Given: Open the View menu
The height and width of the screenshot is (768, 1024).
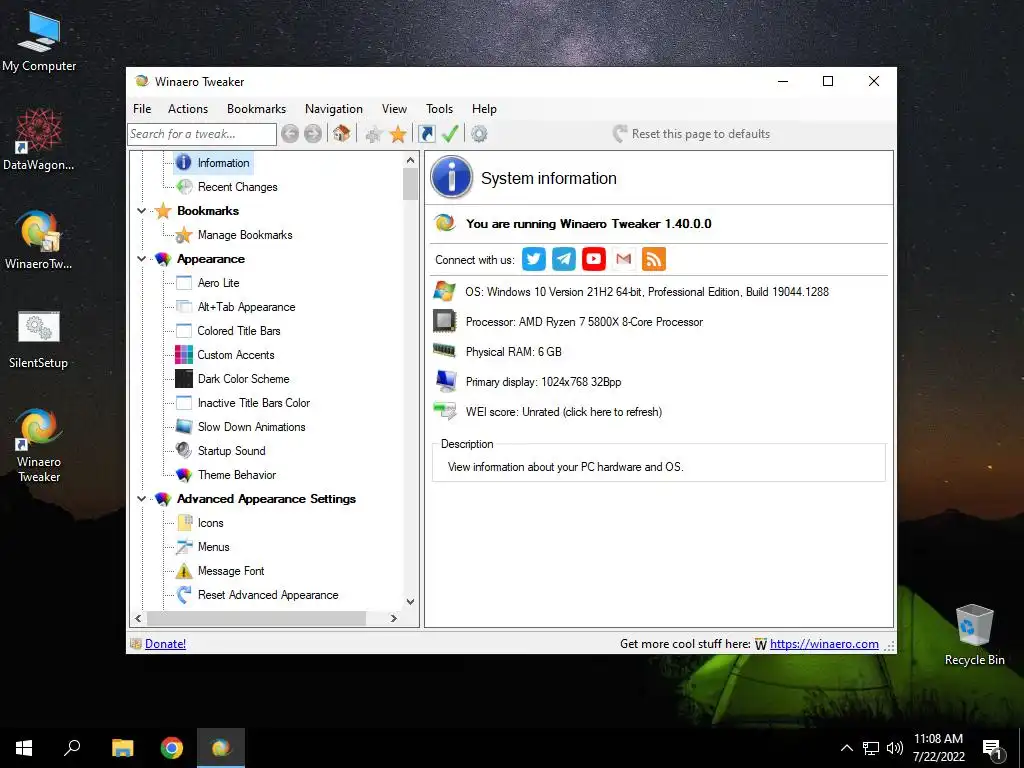Looking at the screenshot, I should [x=394, y=109].
